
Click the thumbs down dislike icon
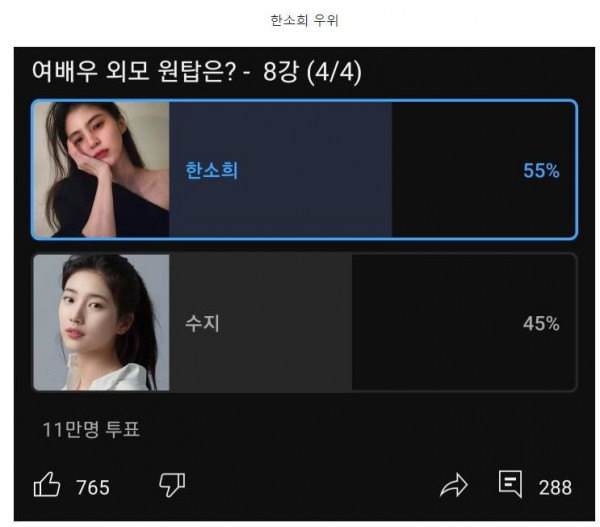coord(172,485)
